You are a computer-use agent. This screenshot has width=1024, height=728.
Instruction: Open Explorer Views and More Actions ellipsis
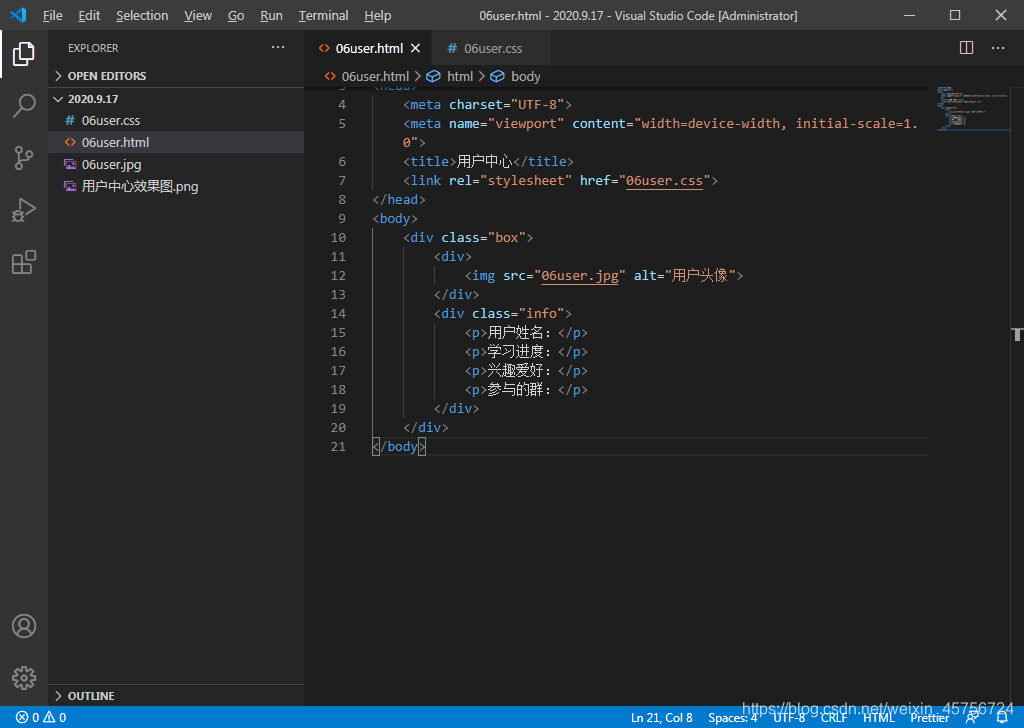[x=278, y=47]
